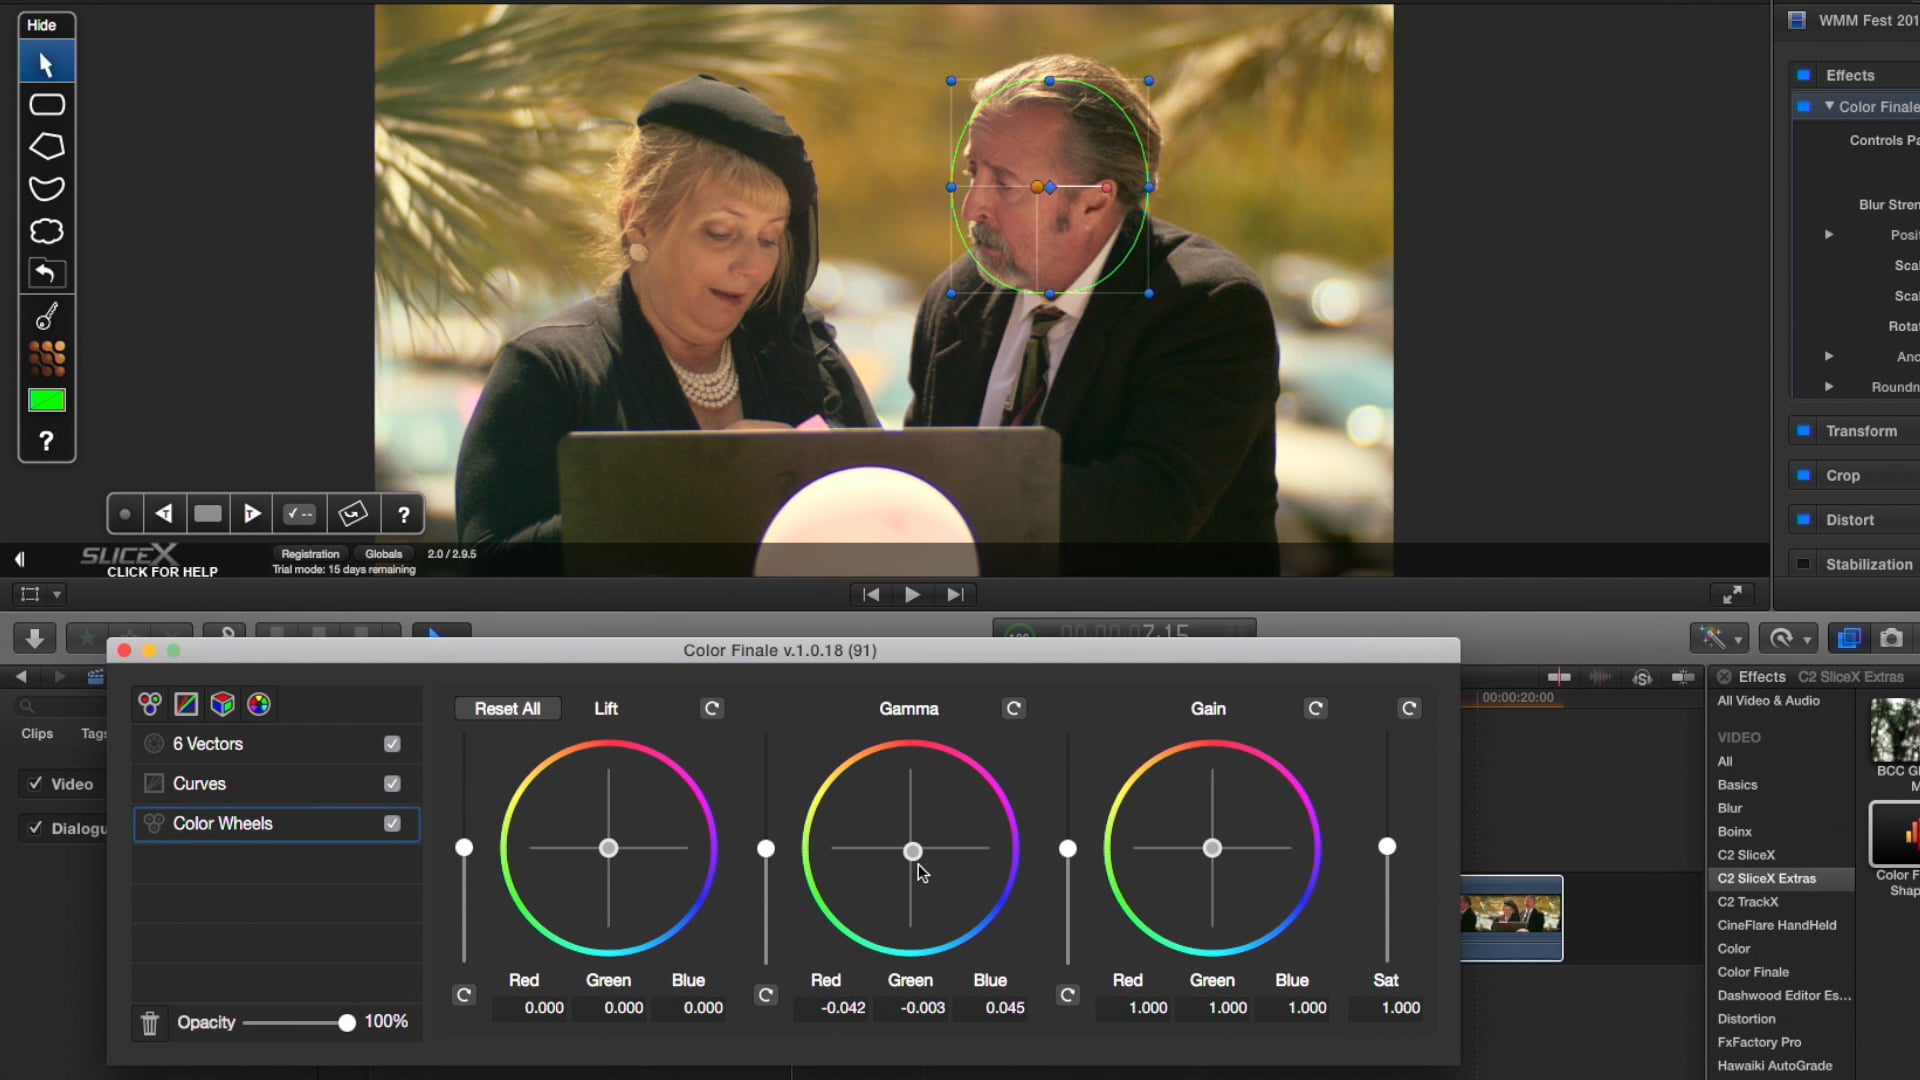The height and width of the screenshot is (1080, 1920).
Task: Toggle the Dialogue checkbox in browser sidebar
Action: 36,828
